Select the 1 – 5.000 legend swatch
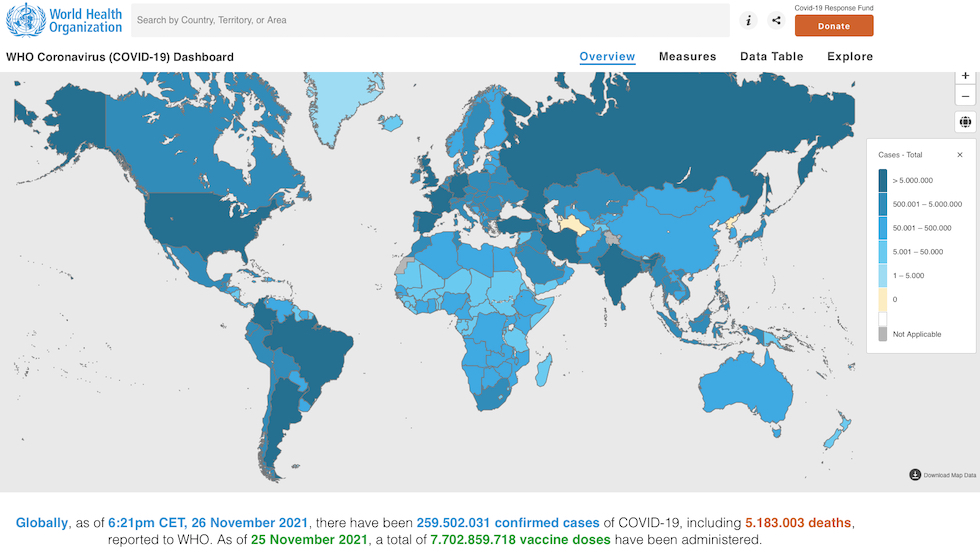Image resolution: width=980 pixels, height=558 pixels. [882, 276]
